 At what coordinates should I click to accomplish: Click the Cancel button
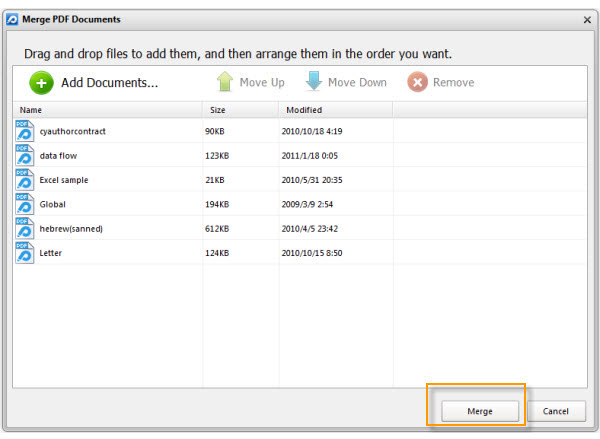(556, 411)
